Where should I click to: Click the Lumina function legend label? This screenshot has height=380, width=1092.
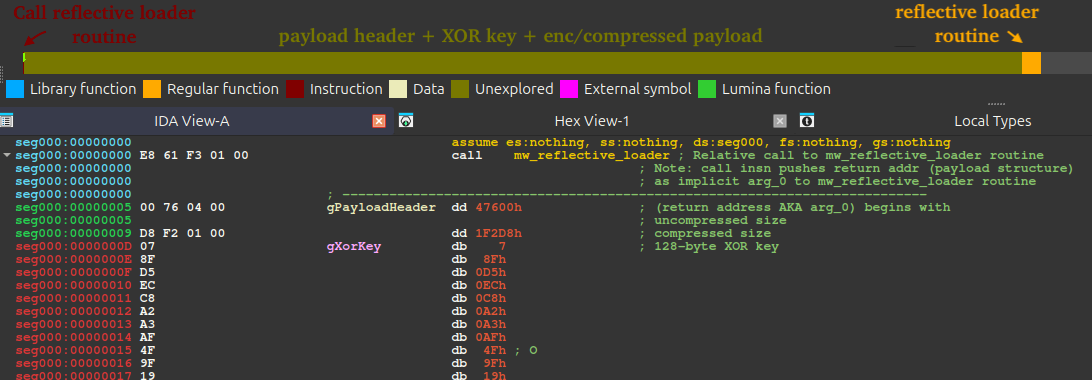pyautogui.click(x=777, y=89)
